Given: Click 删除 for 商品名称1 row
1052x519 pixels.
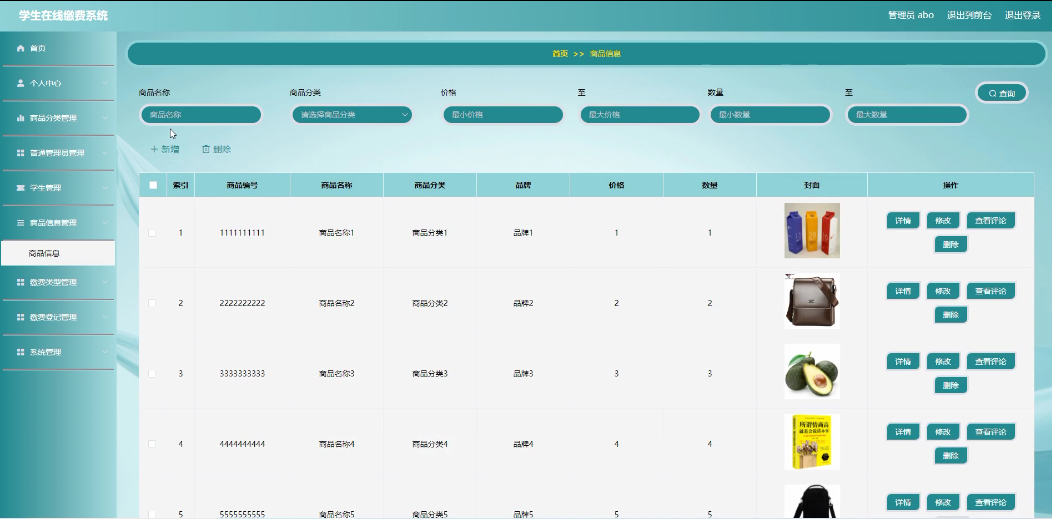Looking at the screenshot, I should coord(950,244).
